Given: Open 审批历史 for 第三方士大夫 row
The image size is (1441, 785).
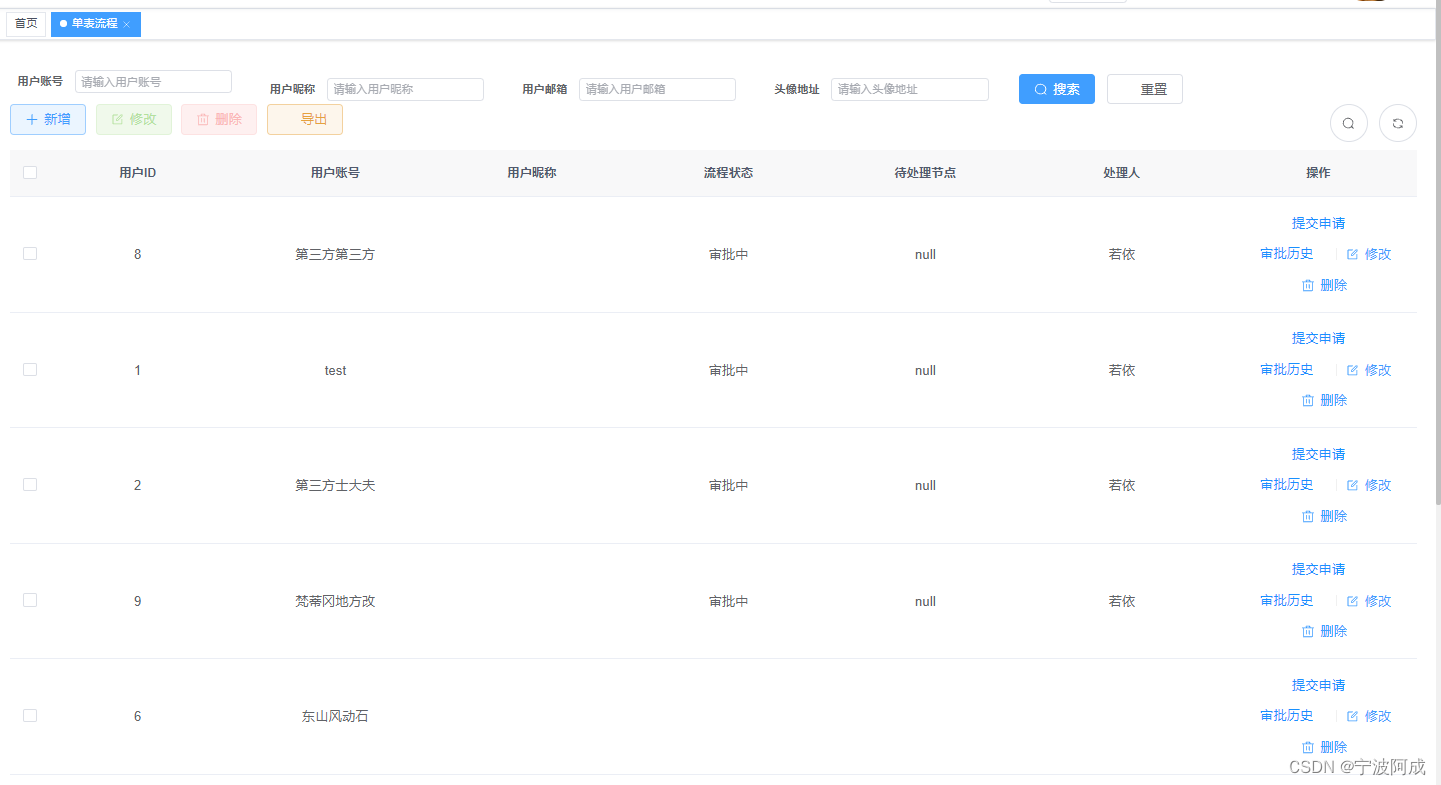Looking at the screenshot, I should [1286, 484].
